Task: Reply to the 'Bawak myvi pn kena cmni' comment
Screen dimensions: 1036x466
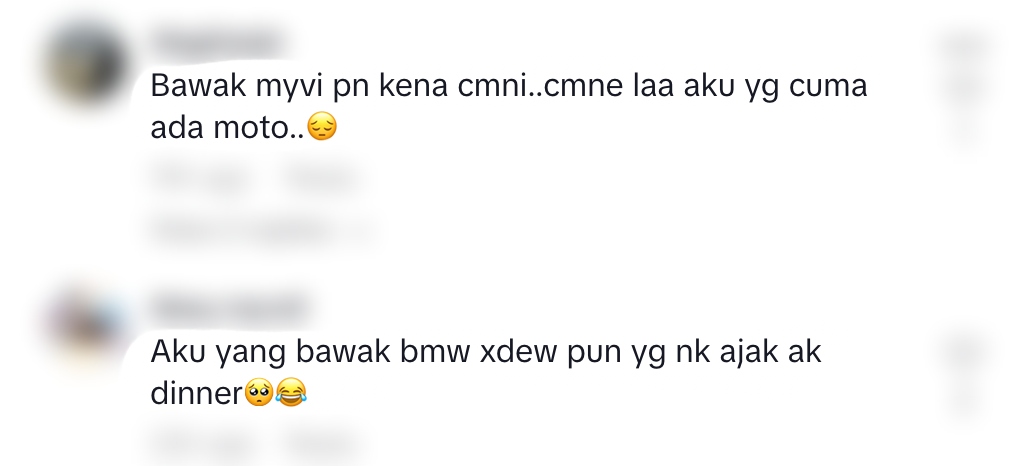Action: [x=320, y=177]
